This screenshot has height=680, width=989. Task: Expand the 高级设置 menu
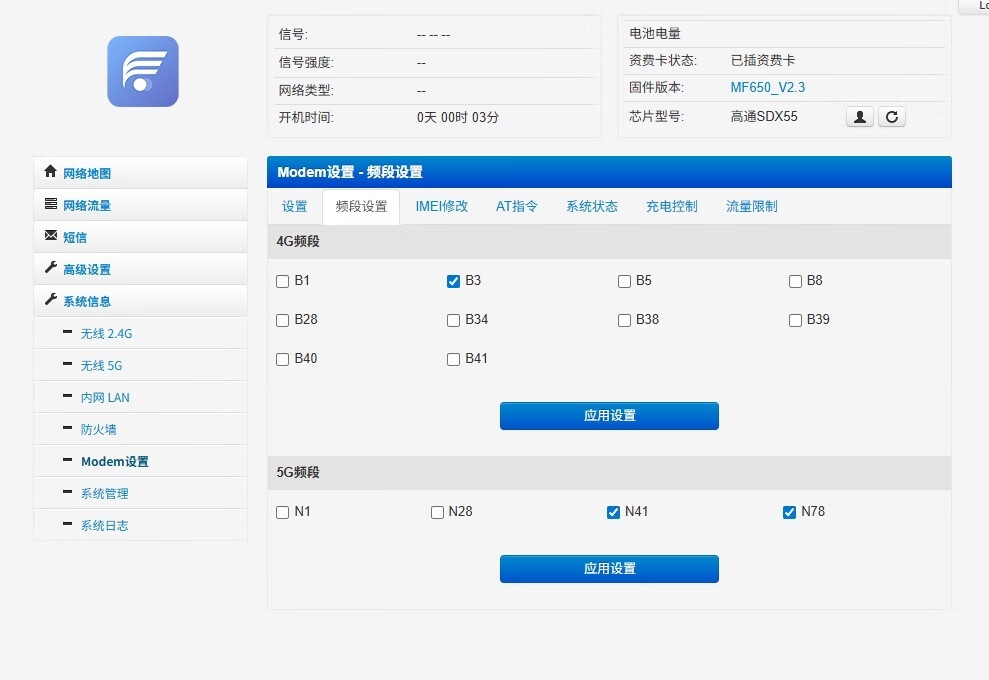(x=87, y=269)
